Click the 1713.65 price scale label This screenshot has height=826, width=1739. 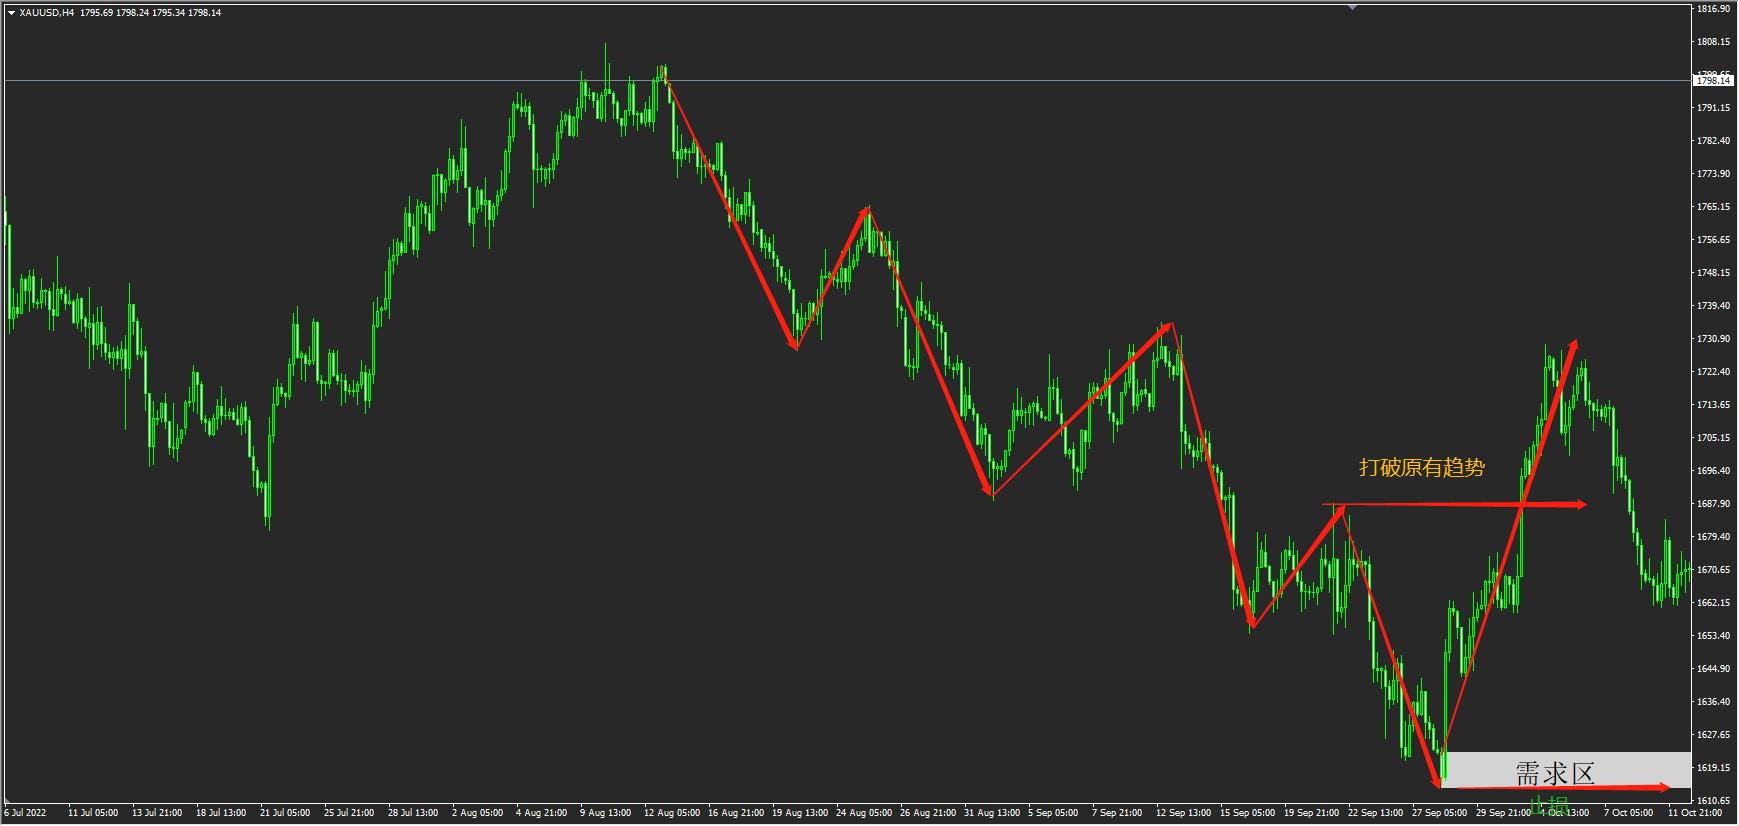pyautogui.click(x=1714, y=405)
